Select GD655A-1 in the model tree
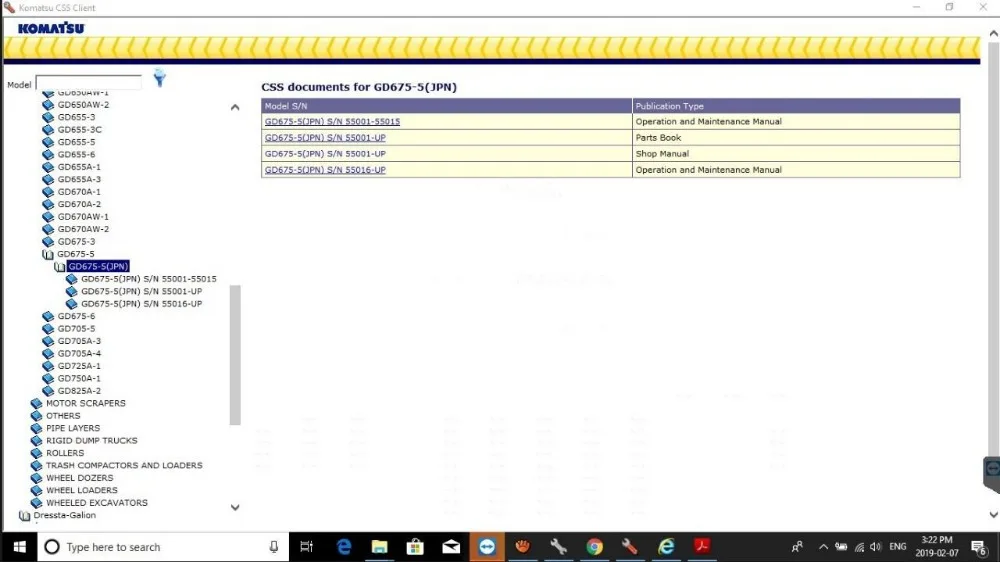The height and width of the screenshot is (562, 1000). click(x=79, y=167)
